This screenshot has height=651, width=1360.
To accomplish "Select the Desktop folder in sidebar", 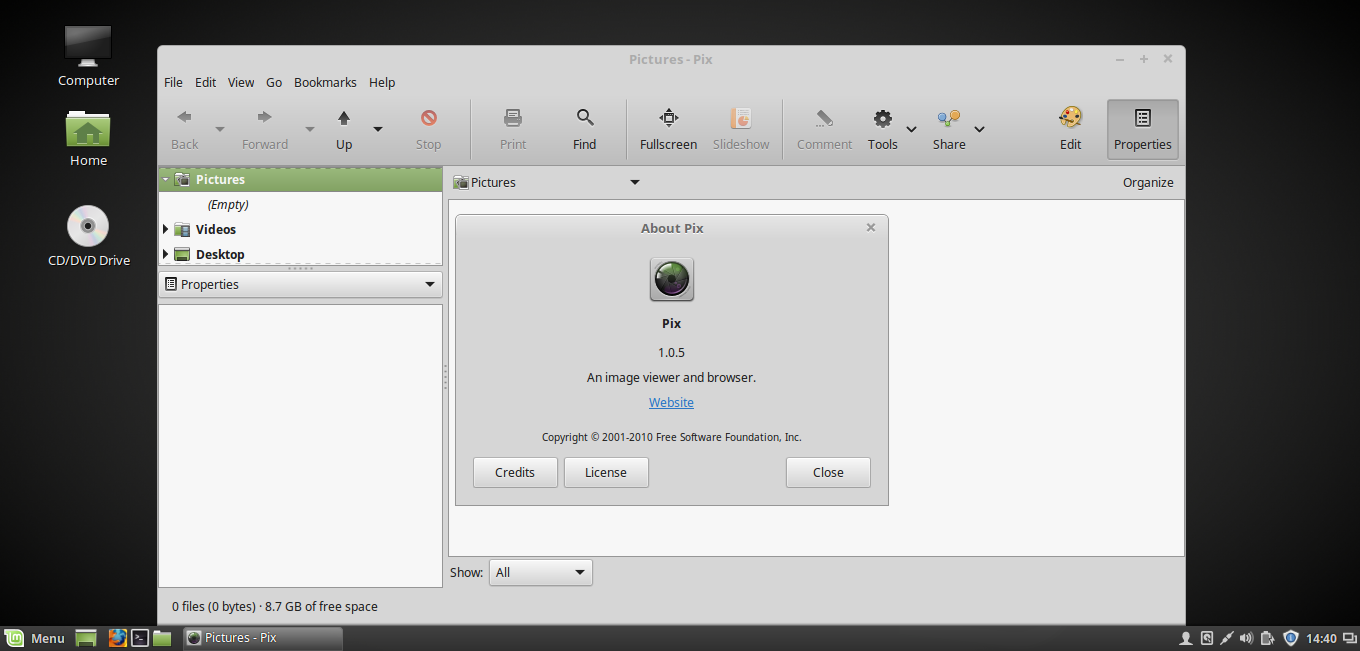I will (220, 254).
